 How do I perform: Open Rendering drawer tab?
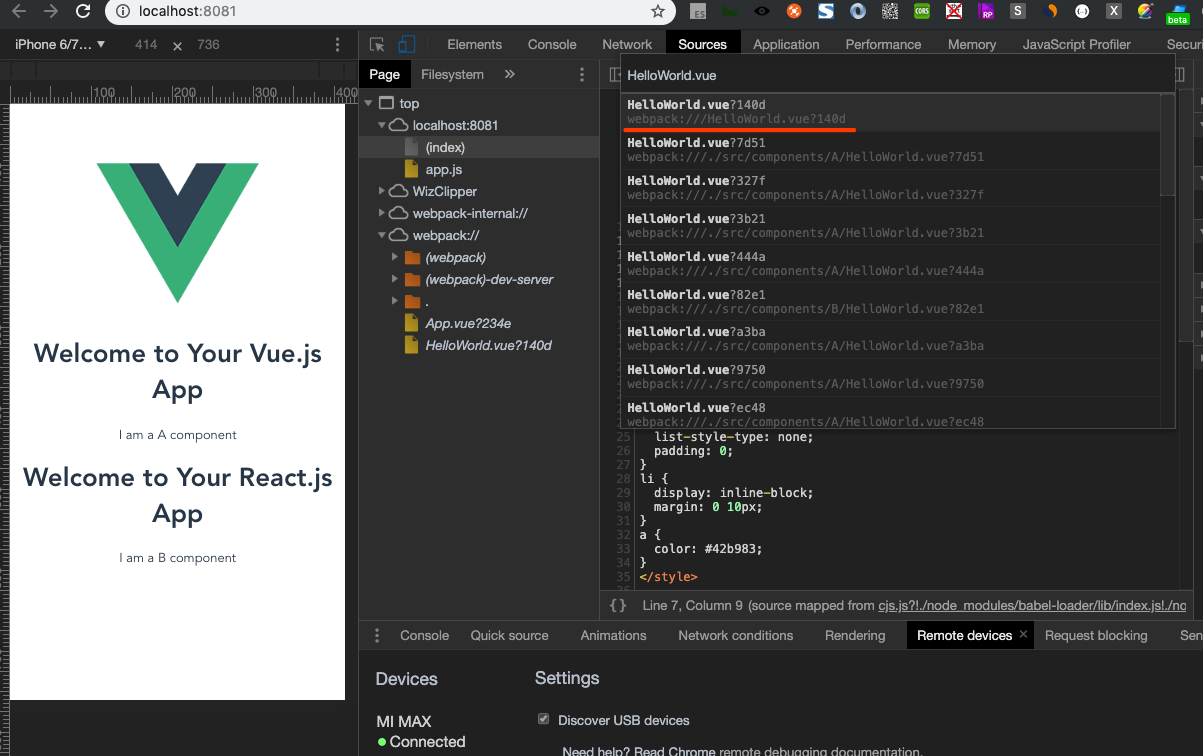point(855,636)
